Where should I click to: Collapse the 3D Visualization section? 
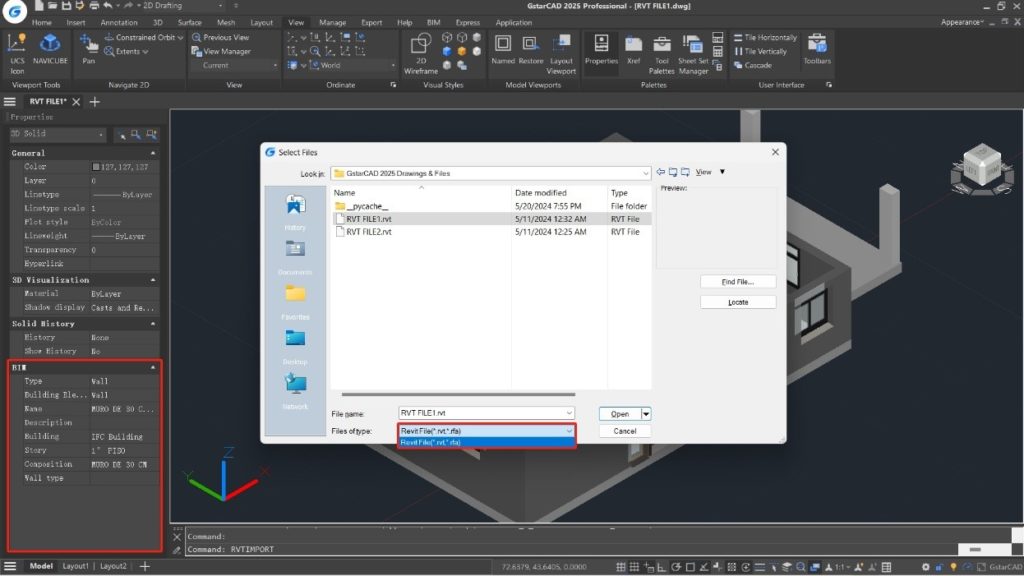click(154, 280)
